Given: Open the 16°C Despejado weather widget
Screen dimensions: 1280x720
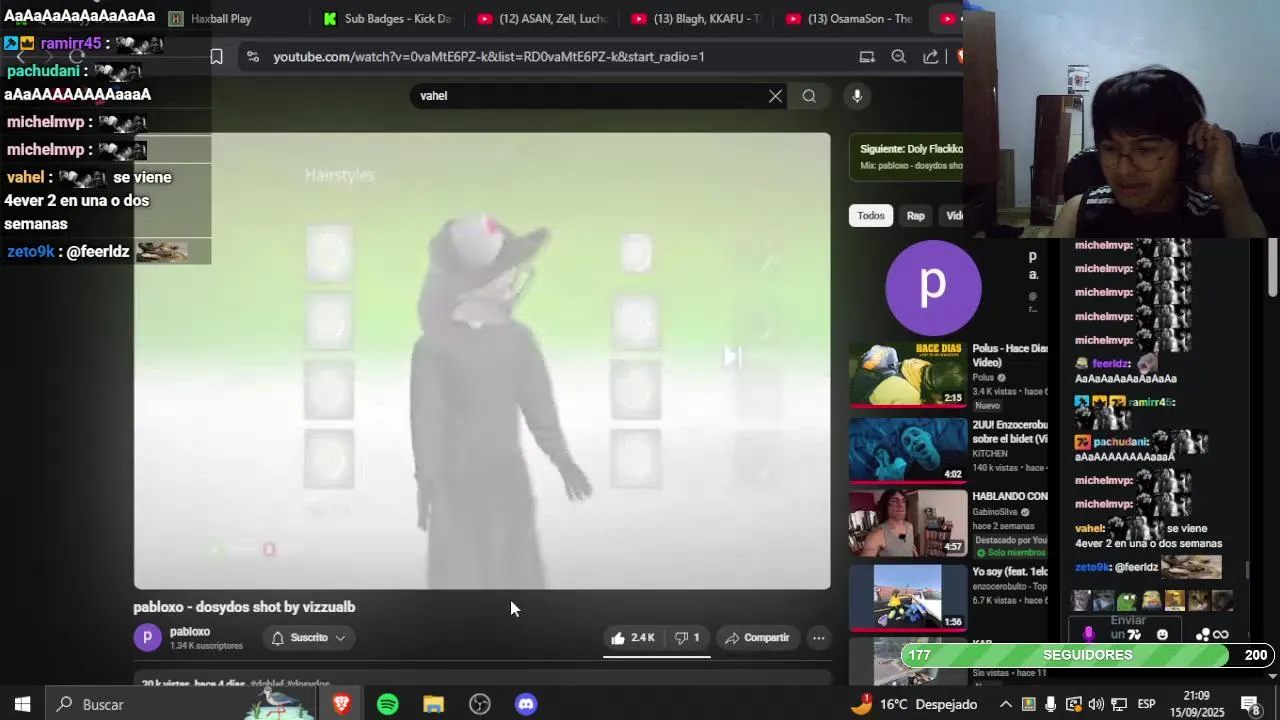Looking at the screenshot, I should pos(914,704).
